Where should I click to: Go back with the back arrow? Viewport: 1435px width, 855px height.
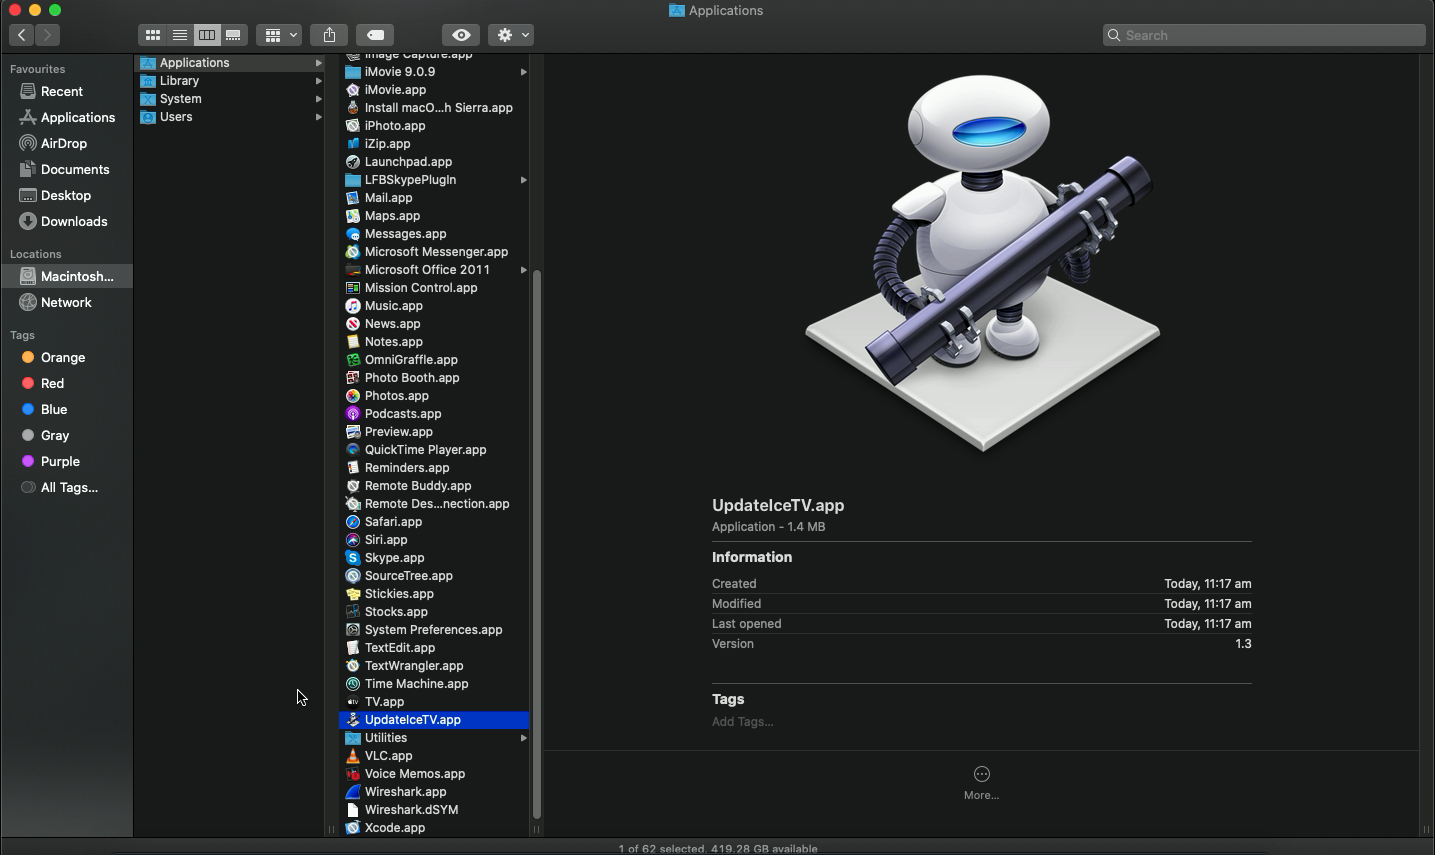tap(22, 35)
